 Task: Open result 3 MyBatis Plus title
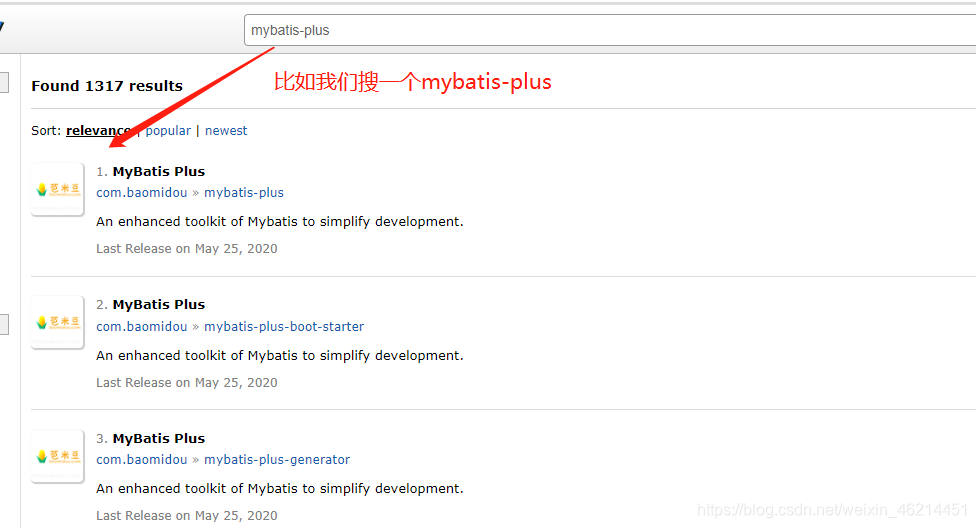point(159,438)
